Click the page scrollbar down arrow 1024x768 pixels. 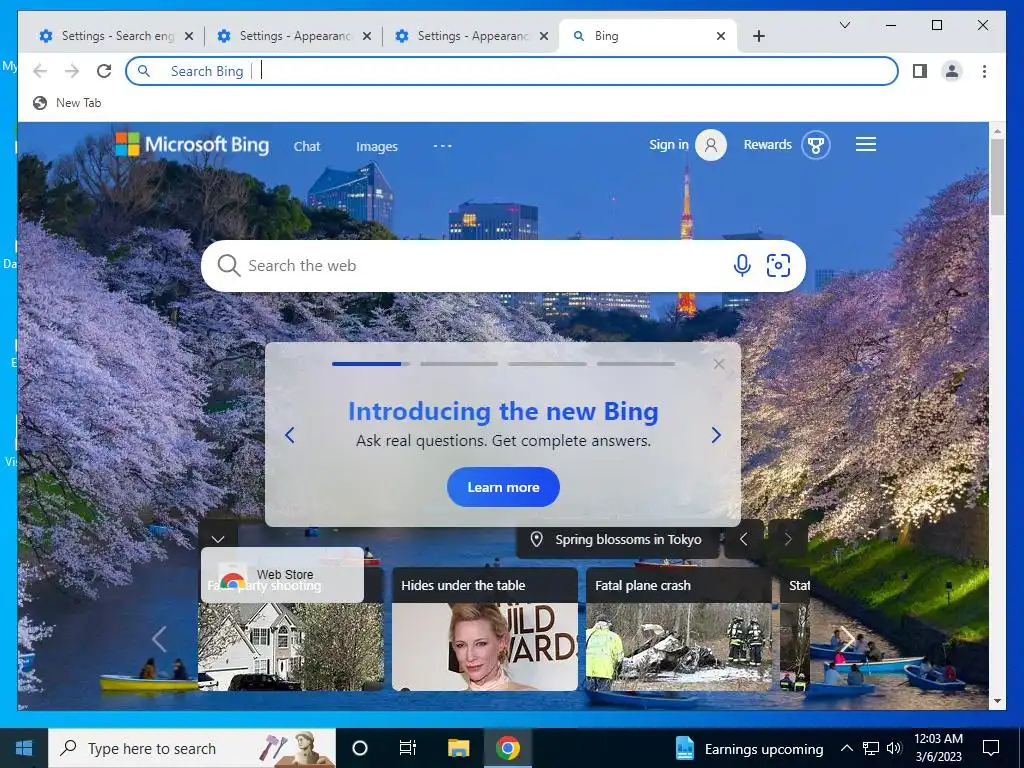click(x=997, y=701)
